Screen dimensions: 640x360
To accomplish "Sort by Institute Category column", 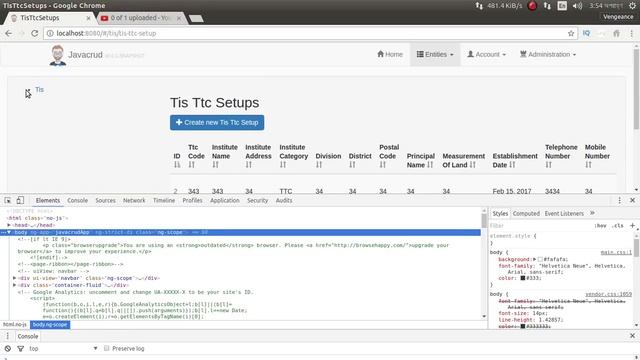I will [x=283, y=165].
